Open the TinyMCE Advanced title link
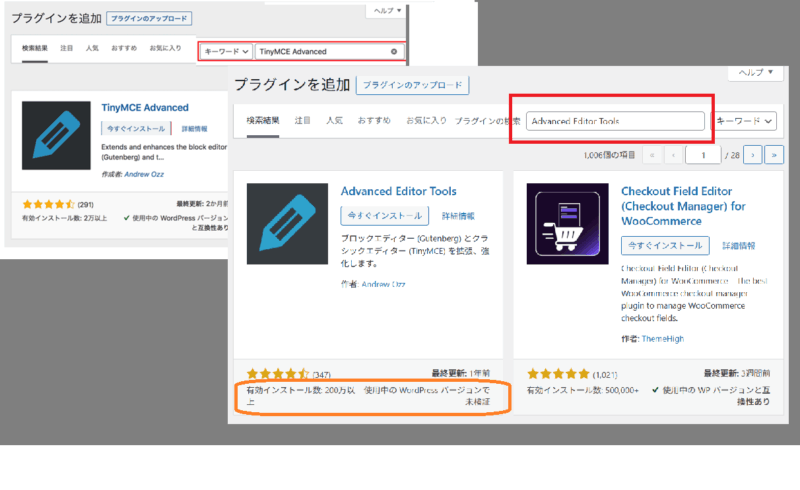The width and height of the screenshot is (800, 490). click(x=145, y=108)
